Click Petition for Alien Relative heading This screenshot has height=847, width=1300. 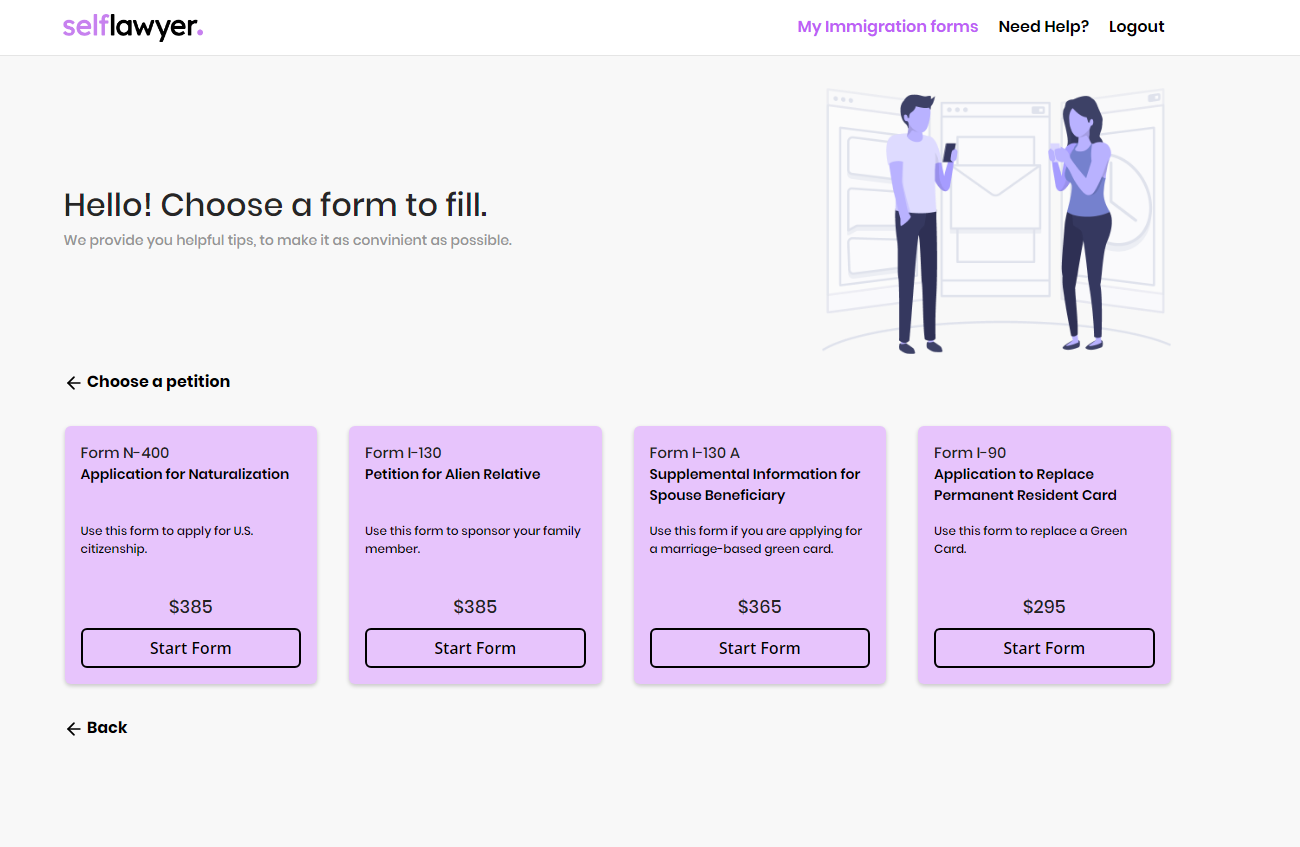(452, 474)
